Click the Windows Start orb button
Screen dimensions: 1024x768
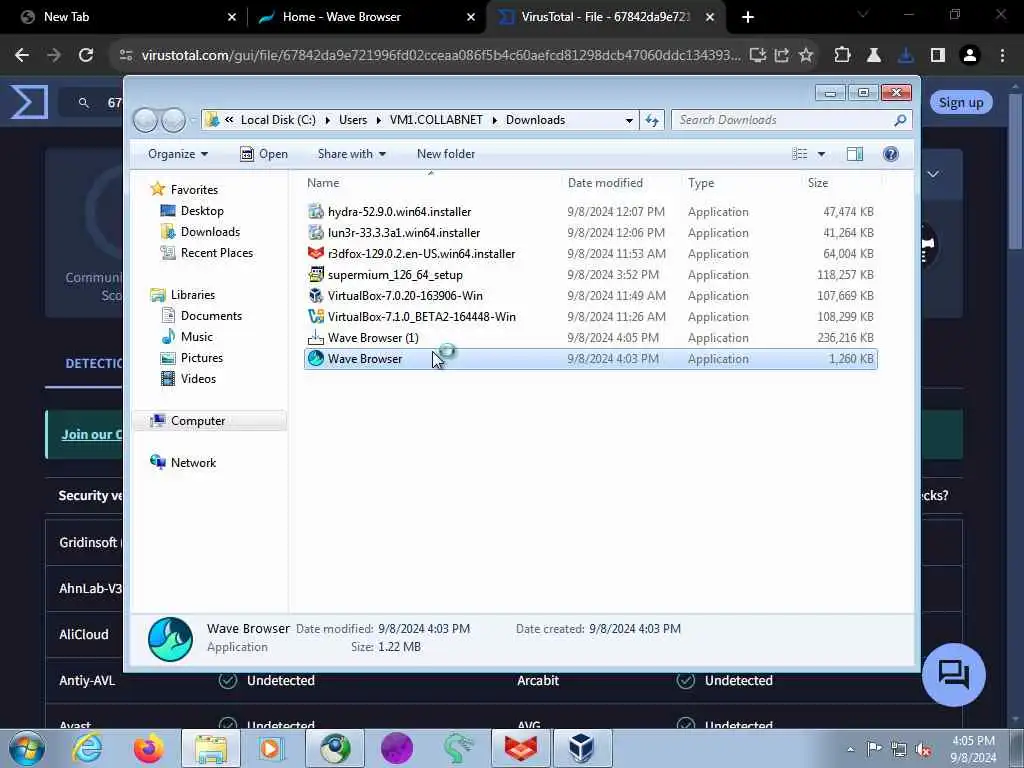[27, 748]
